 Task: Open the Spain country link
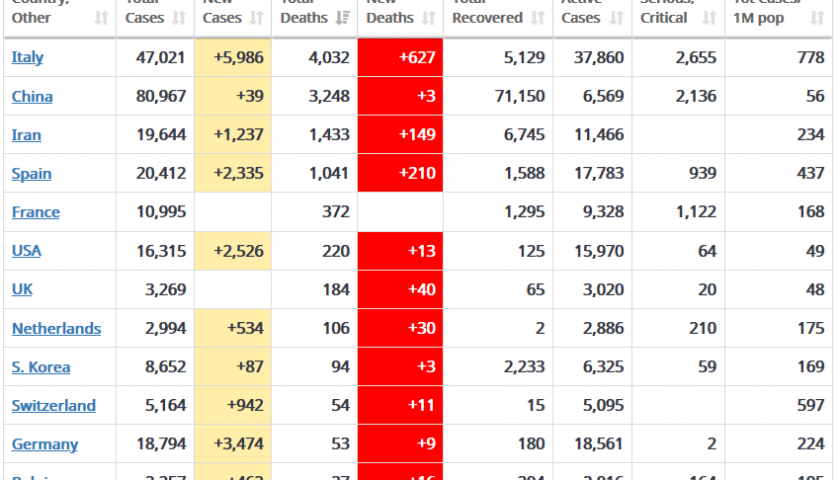(x=32, y=174)
